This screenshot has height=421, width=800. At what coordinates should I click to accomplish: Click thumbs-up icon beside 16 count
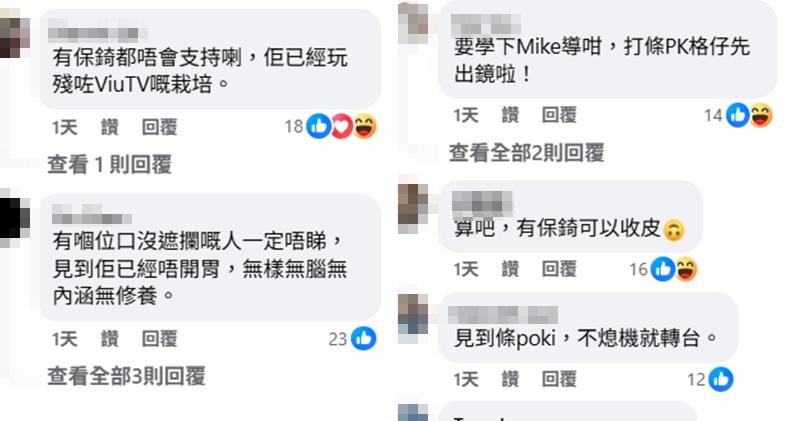pyautogui.click(x=663, y=269)
